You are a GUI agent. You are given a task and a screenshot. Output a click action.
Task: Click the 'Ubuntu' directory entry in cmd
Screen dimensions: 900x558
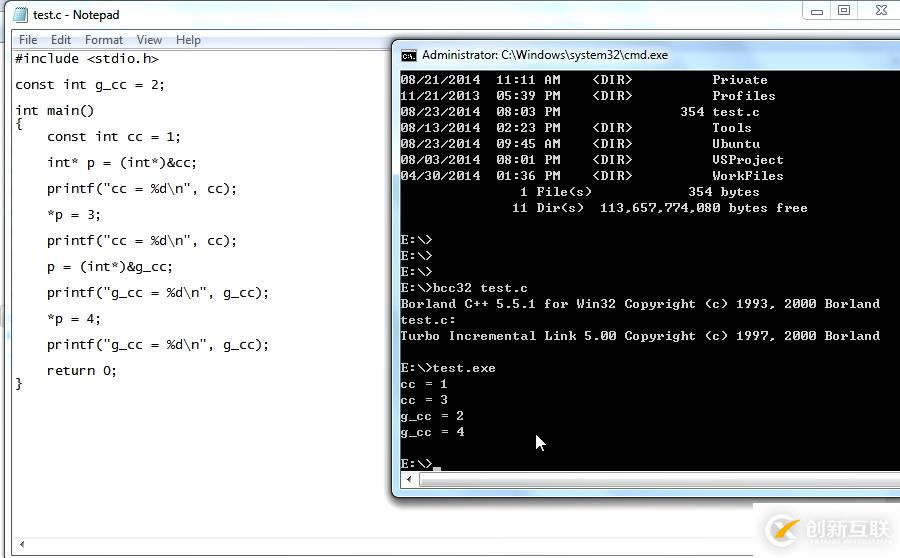click(x=736, y=144)
